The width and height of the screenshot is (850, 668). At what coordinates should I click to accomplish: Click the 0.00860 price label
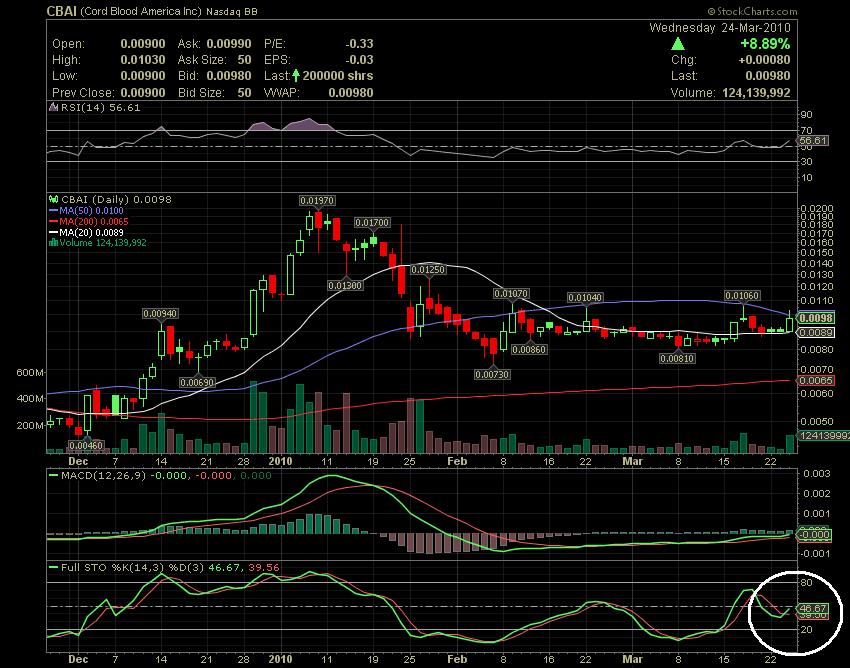[529, 350]
